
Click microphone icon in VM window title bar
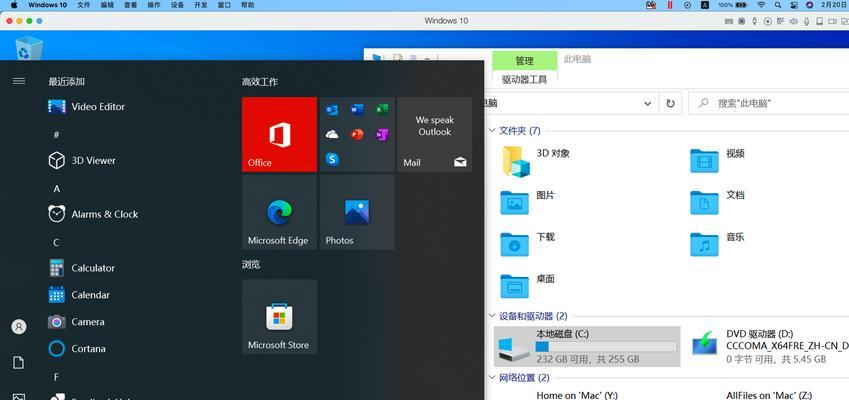click(807, 21)
